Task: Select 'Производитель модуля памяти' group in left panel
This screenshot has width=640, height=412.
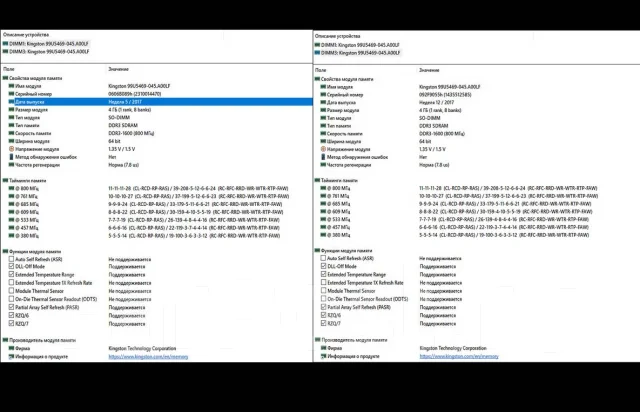Action: [x=39, y=340]
